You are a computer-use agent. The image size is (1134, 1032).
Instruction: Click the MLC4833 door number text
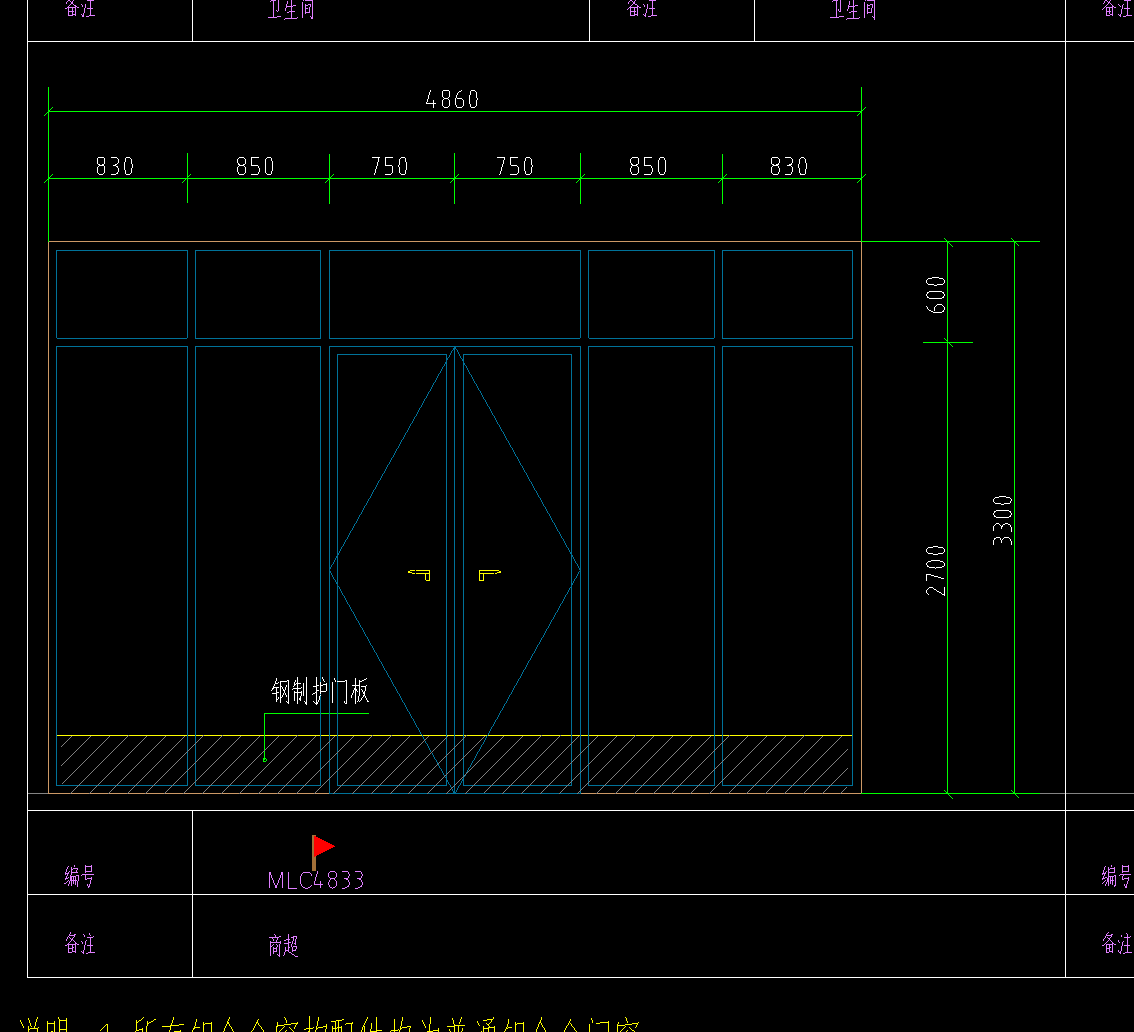[x=316, y=880]
